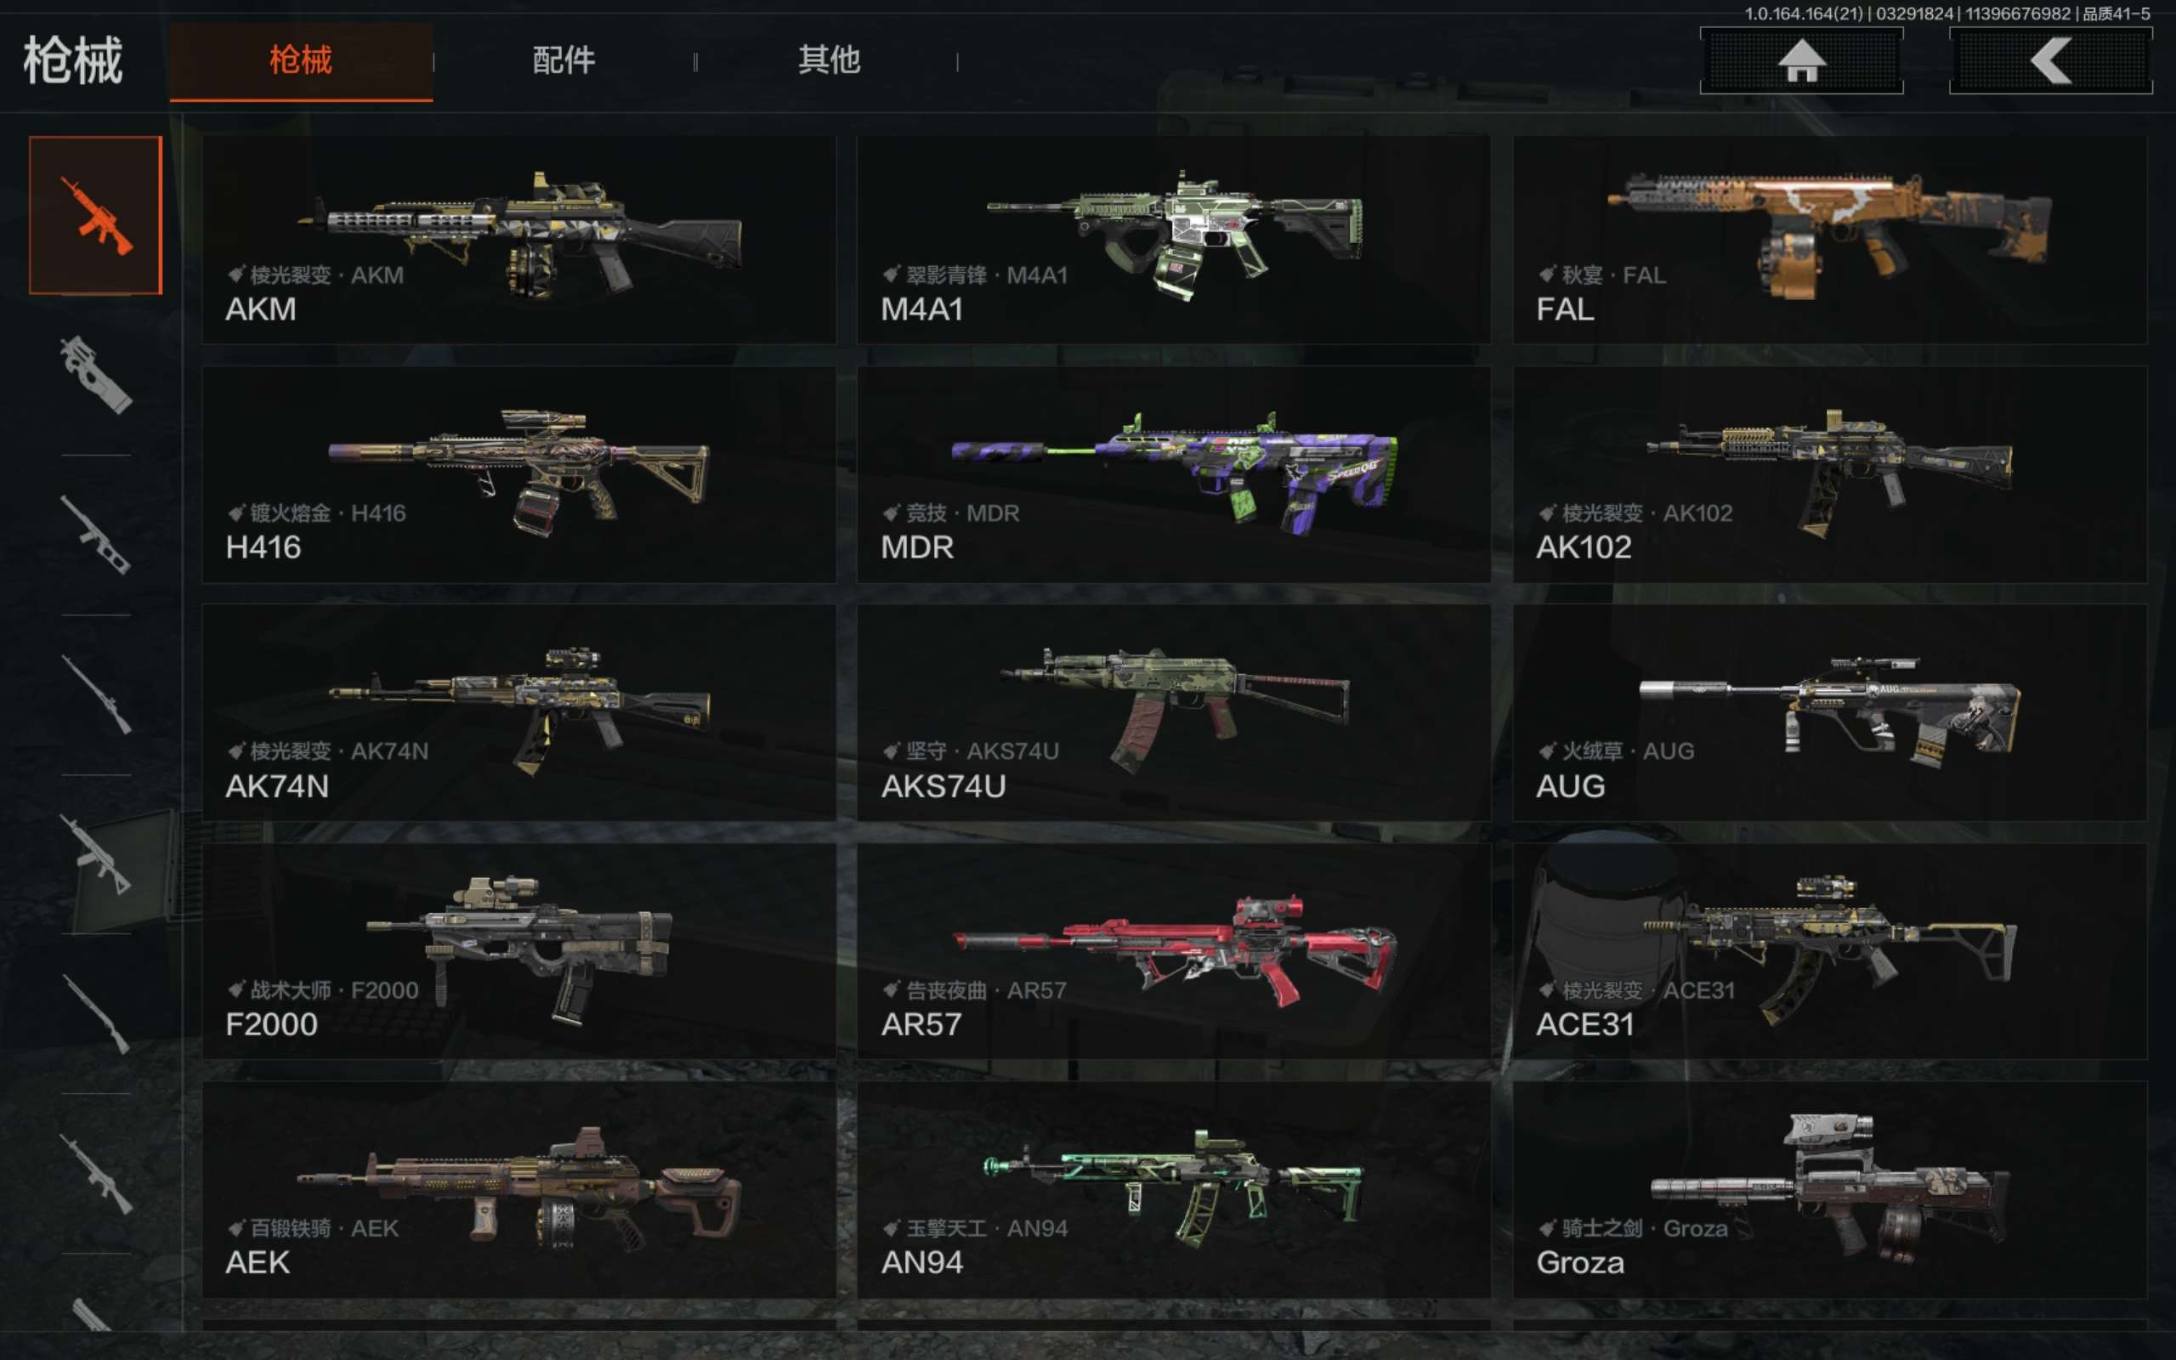Click the back arrow icon

click(x=2051, y=60)
